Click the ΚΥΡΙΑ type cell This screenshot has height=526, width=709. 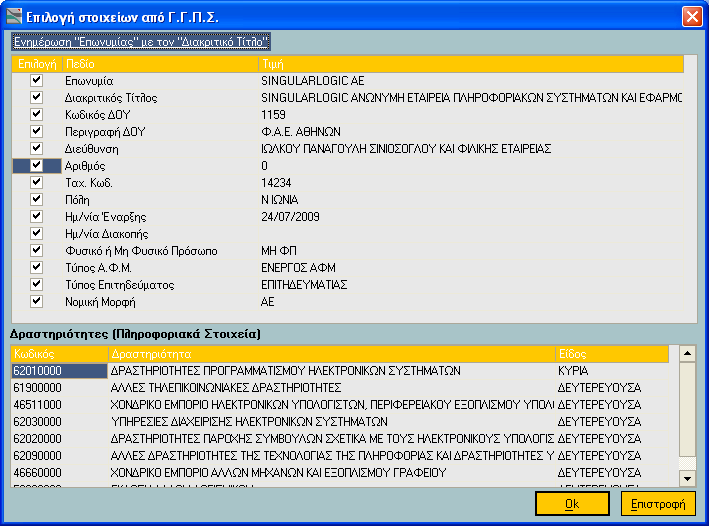tap(572, 371)
